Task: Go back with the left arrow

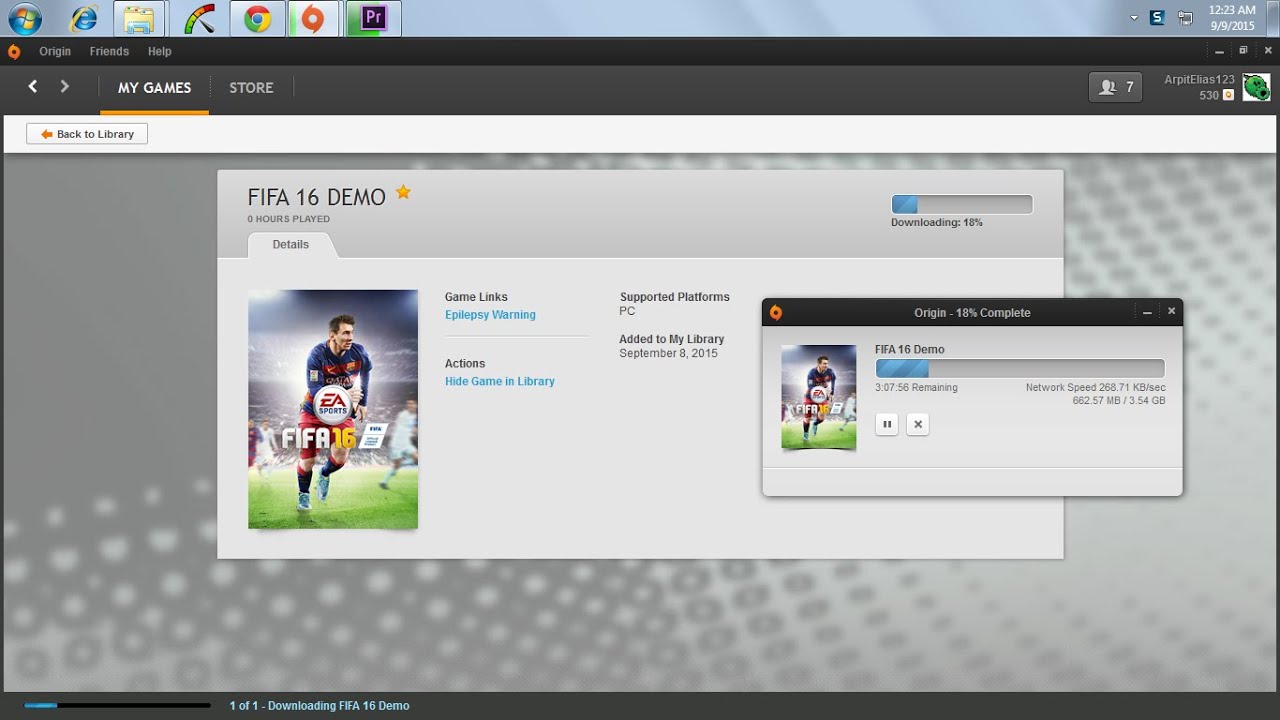Action: [x=33, y=87]
